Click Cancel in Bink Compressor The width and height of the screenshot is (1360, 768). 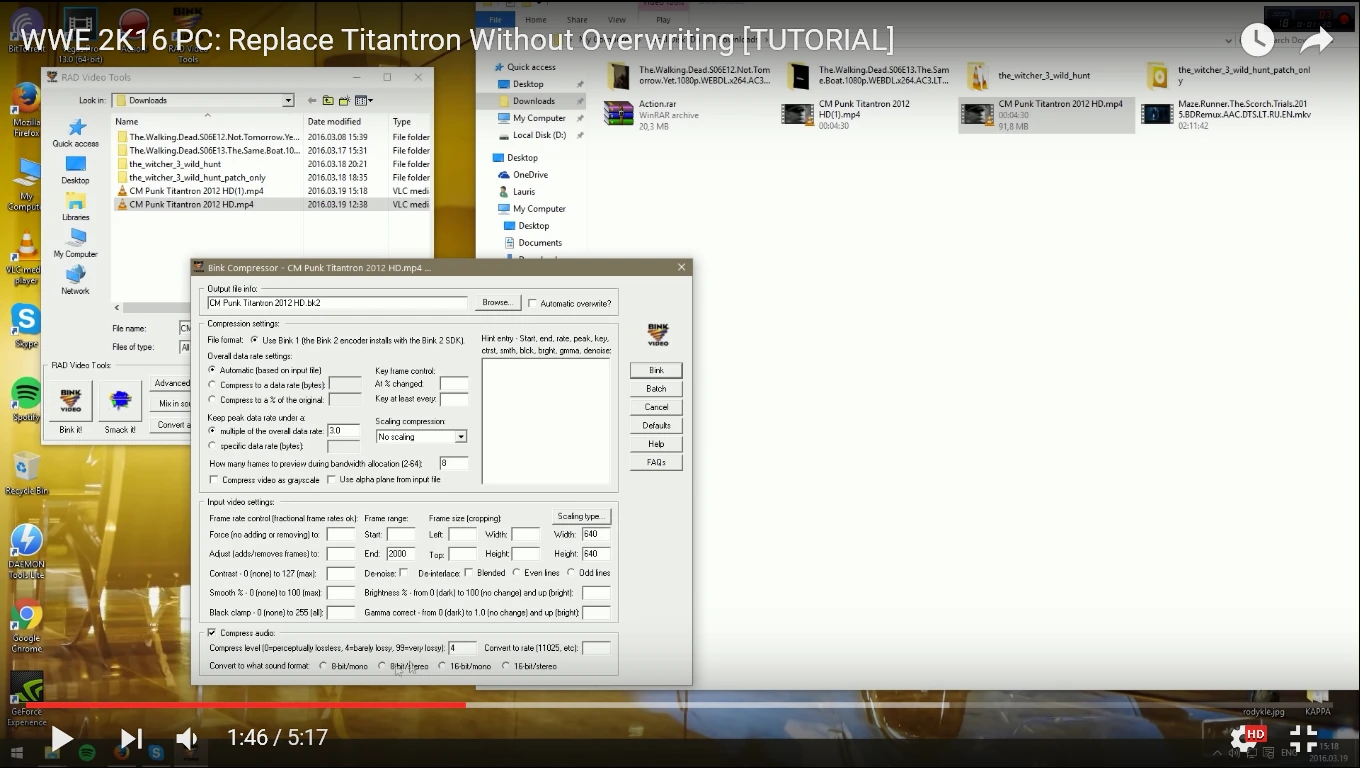click(x=656, y=407)
